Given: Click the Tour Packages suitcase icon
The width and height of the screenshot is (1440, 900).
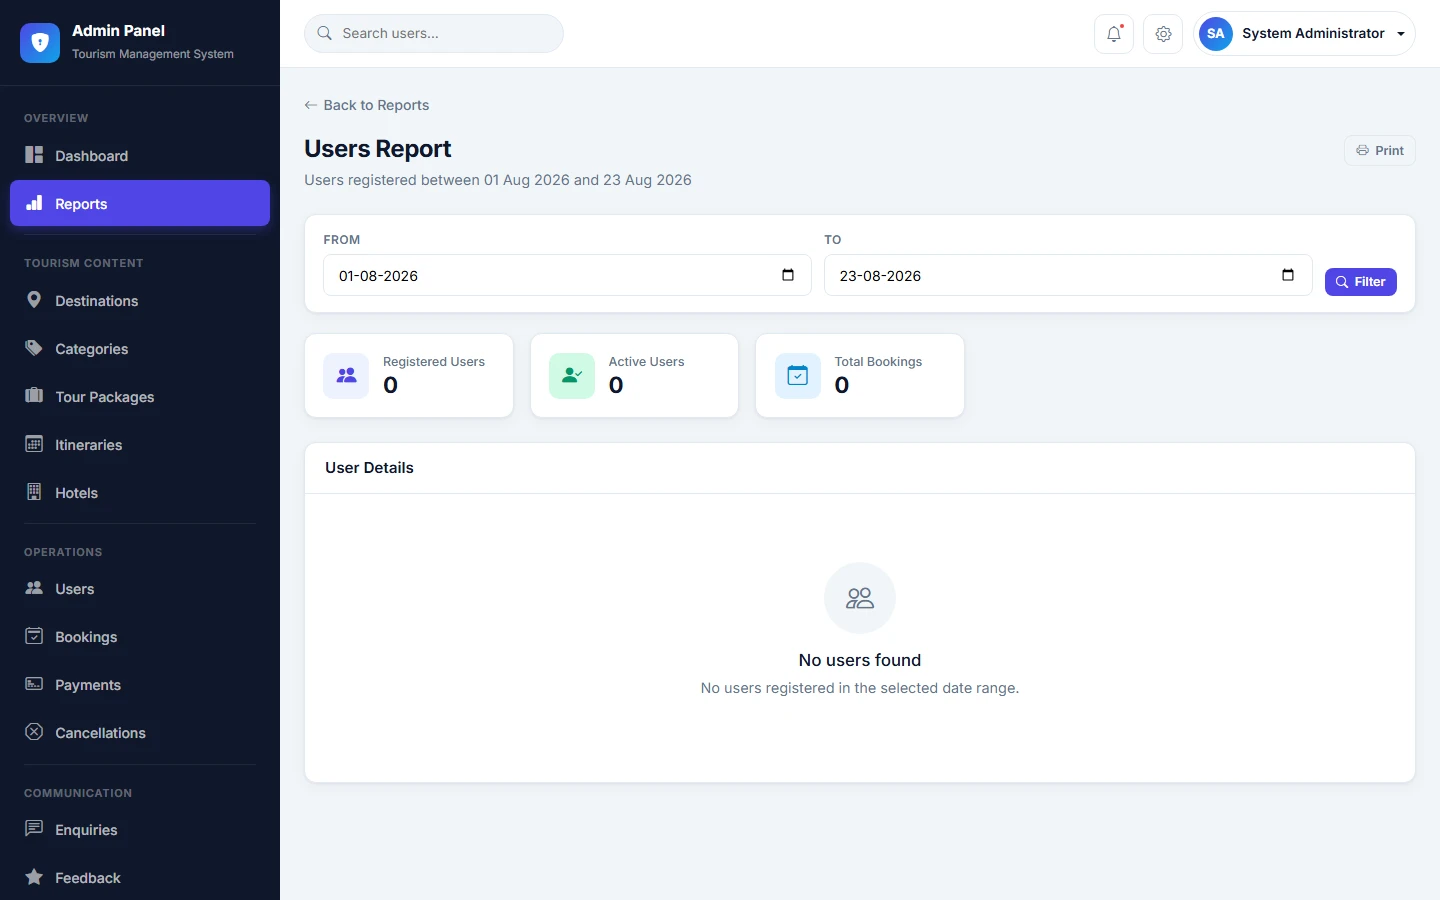Looking at the screenshot, I should pyautogui.click(x=34, y=396).
